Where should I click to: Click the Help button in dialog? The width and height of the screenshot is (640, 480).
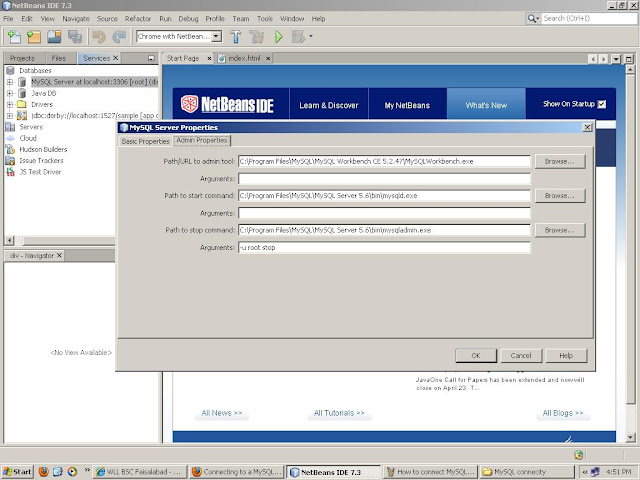566,356
